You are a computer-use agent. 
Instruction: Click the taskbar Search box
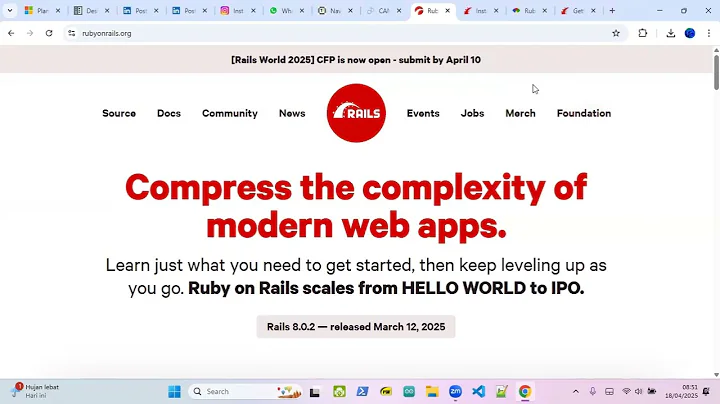point(245,392)
